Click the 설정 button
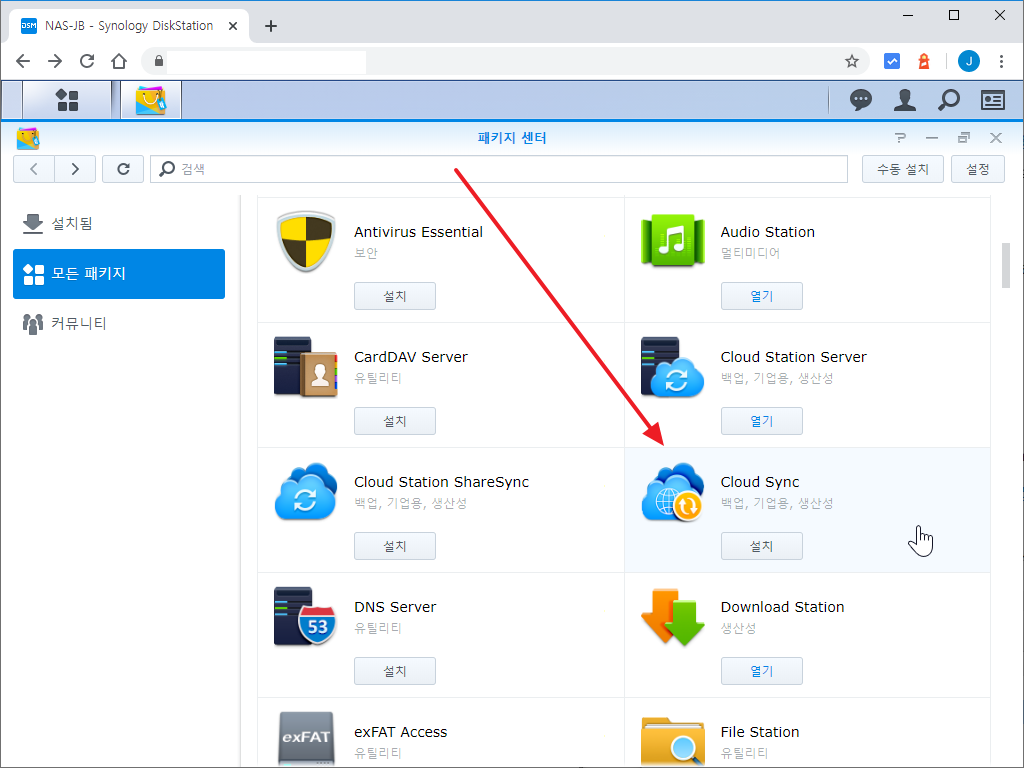Image resolution: width=1024 pixels, height=768 pixels. click(x=978, y=169)
